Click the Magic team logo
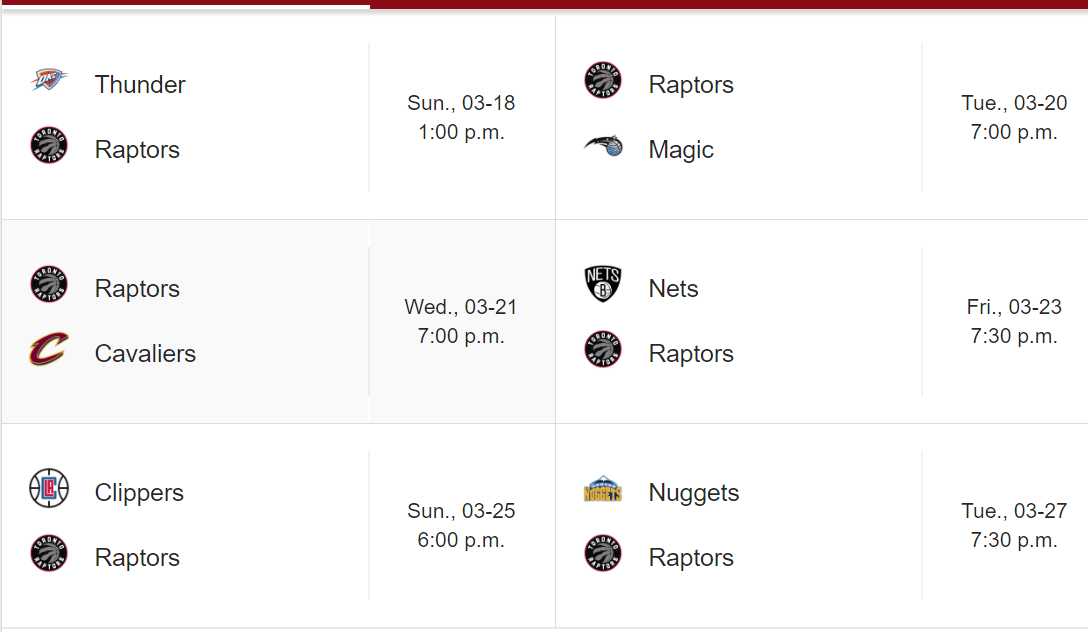The width and height of the screenshot is (1088, 632). (603, 146)
